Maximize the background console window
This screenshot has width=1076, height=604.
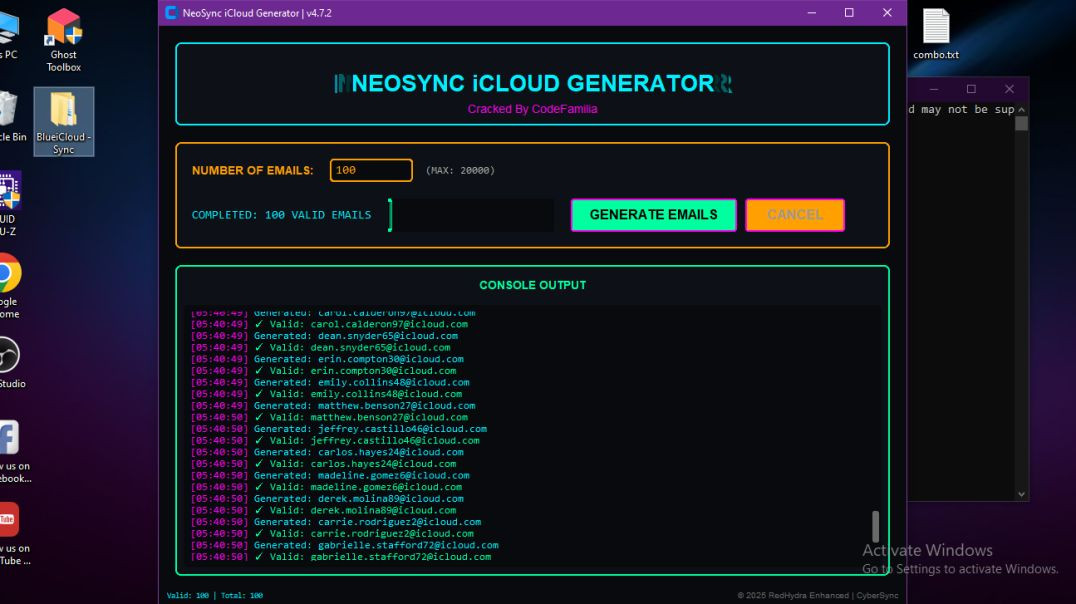click(x=971, y=89)
